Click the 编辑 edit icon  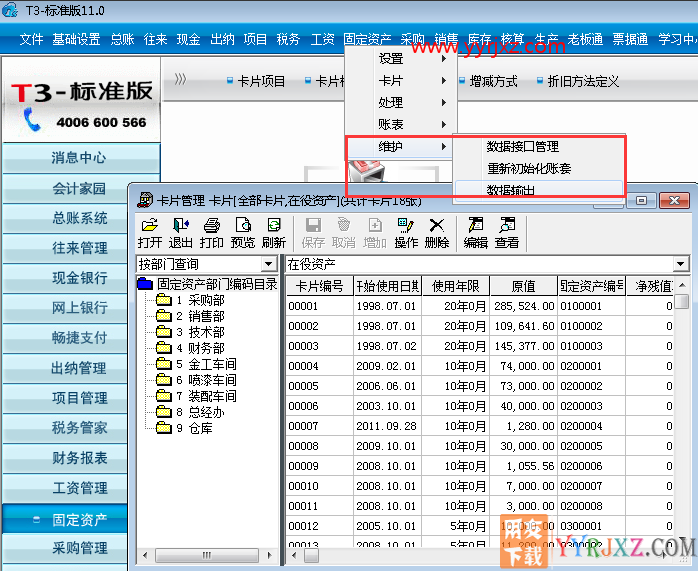(476, 233)
